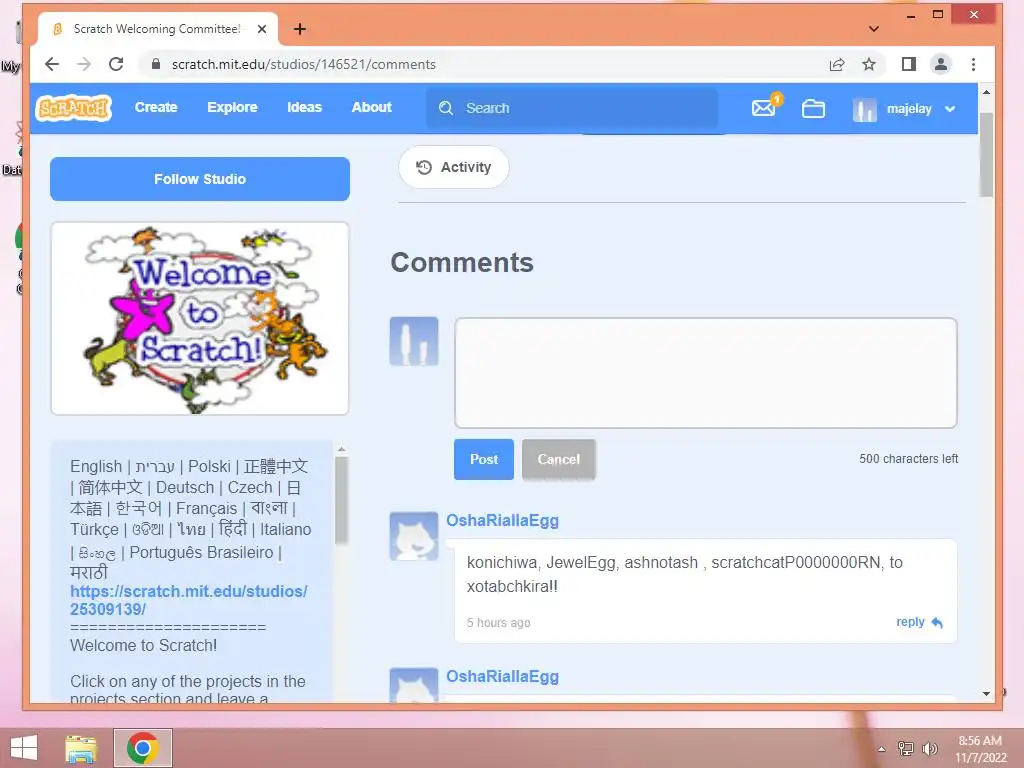Click the Search input field
Image resolution: width=1024 pixels, height=768 pixels.
click(572, 108)
